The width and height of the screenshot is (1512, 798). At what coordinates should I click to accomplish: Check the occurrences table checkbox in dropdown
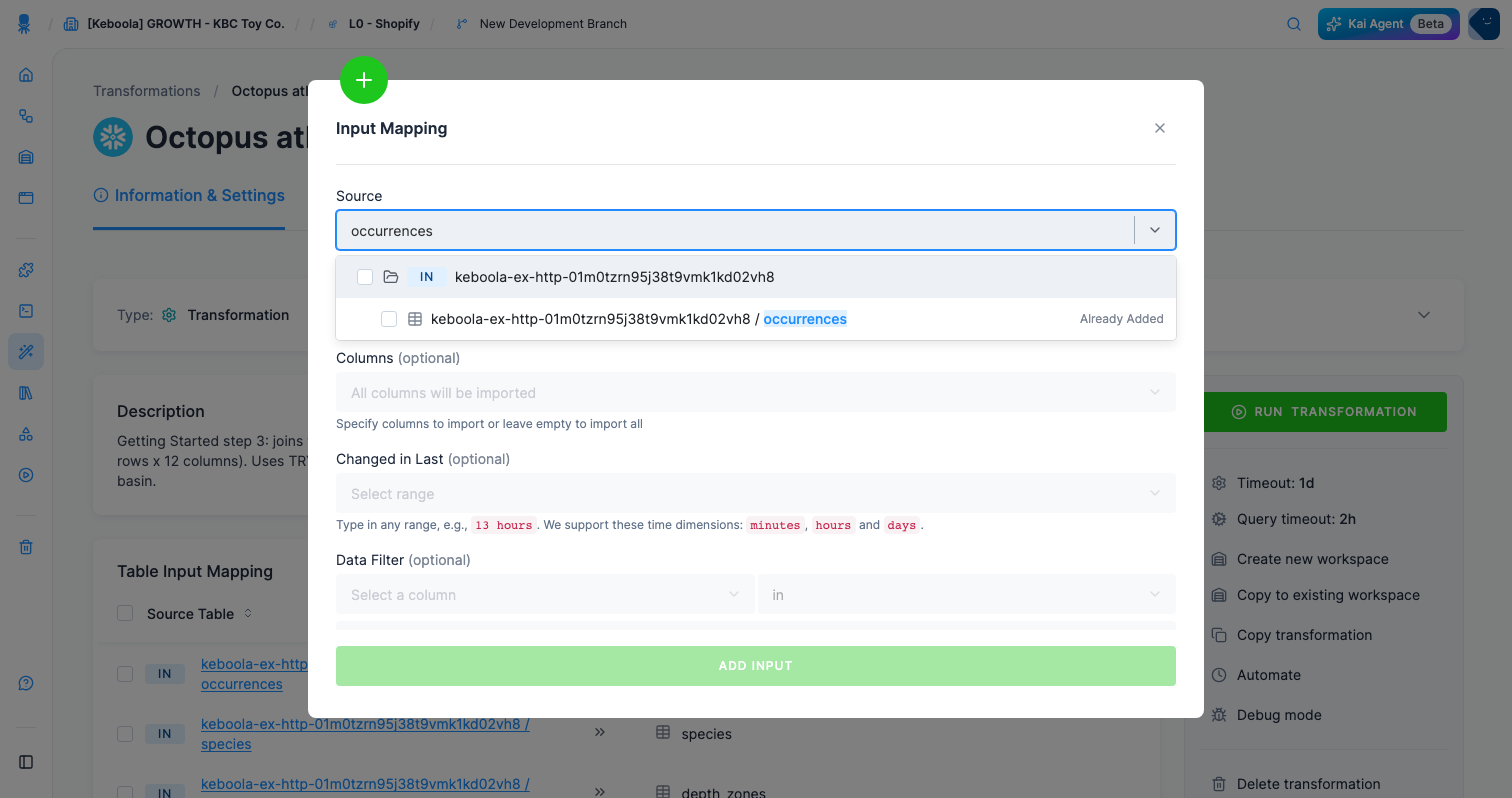pos(389,319)
